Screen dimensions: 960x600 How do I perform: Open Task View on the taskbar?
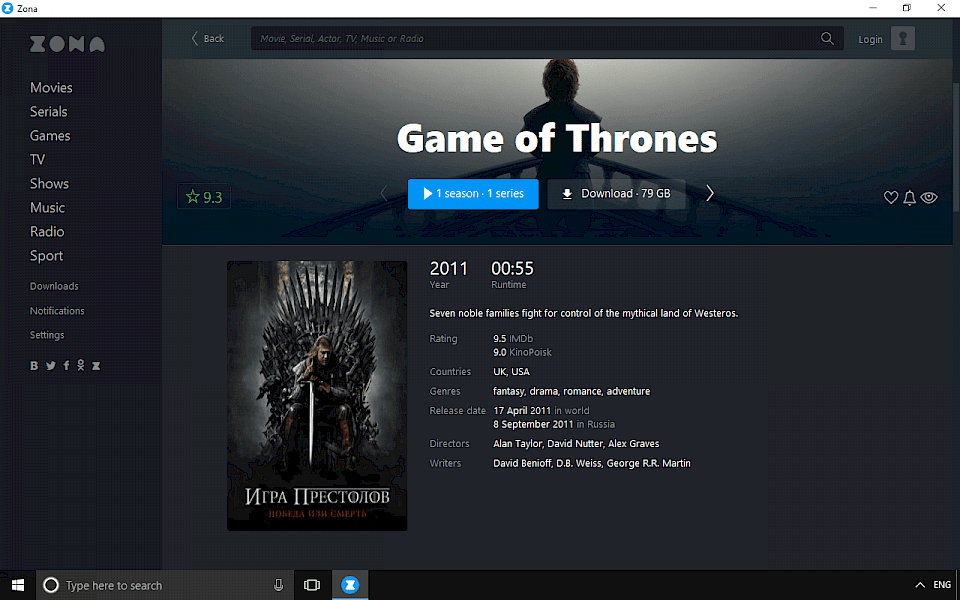(x=312, y=585)
